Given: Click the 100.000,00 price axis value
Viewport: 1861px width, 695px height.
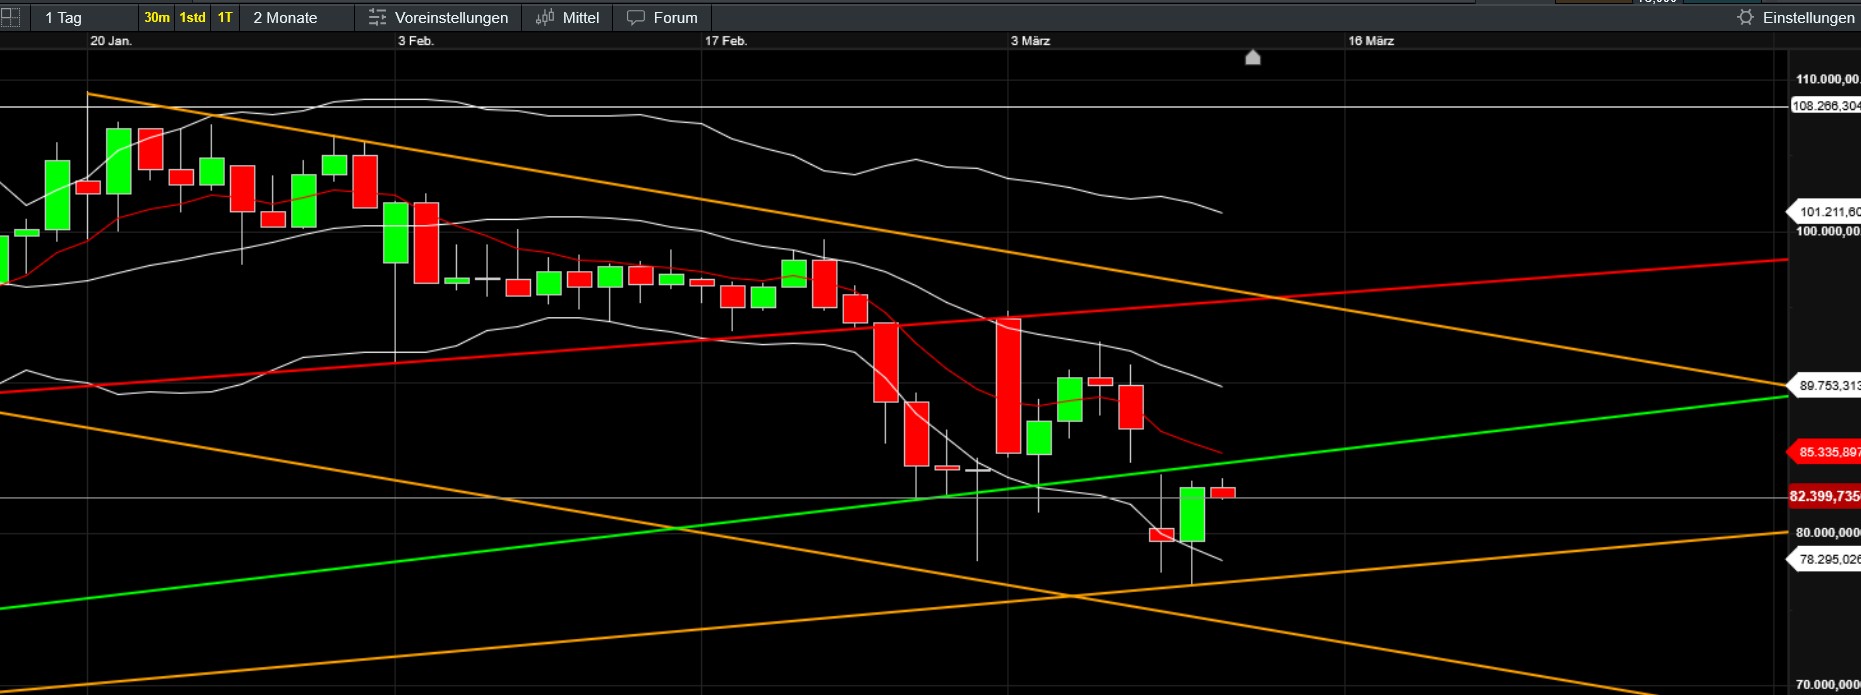Looking at the screenshot, I should pyautogui.click(x=1827, y=231).
